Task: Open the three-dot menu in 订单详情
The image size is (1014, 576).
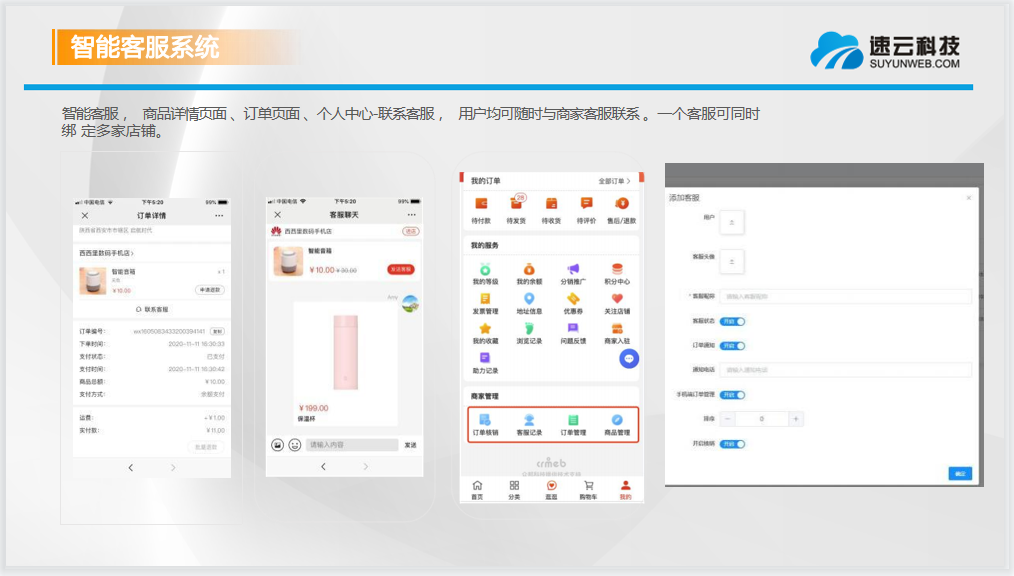Action: (218, 216)
